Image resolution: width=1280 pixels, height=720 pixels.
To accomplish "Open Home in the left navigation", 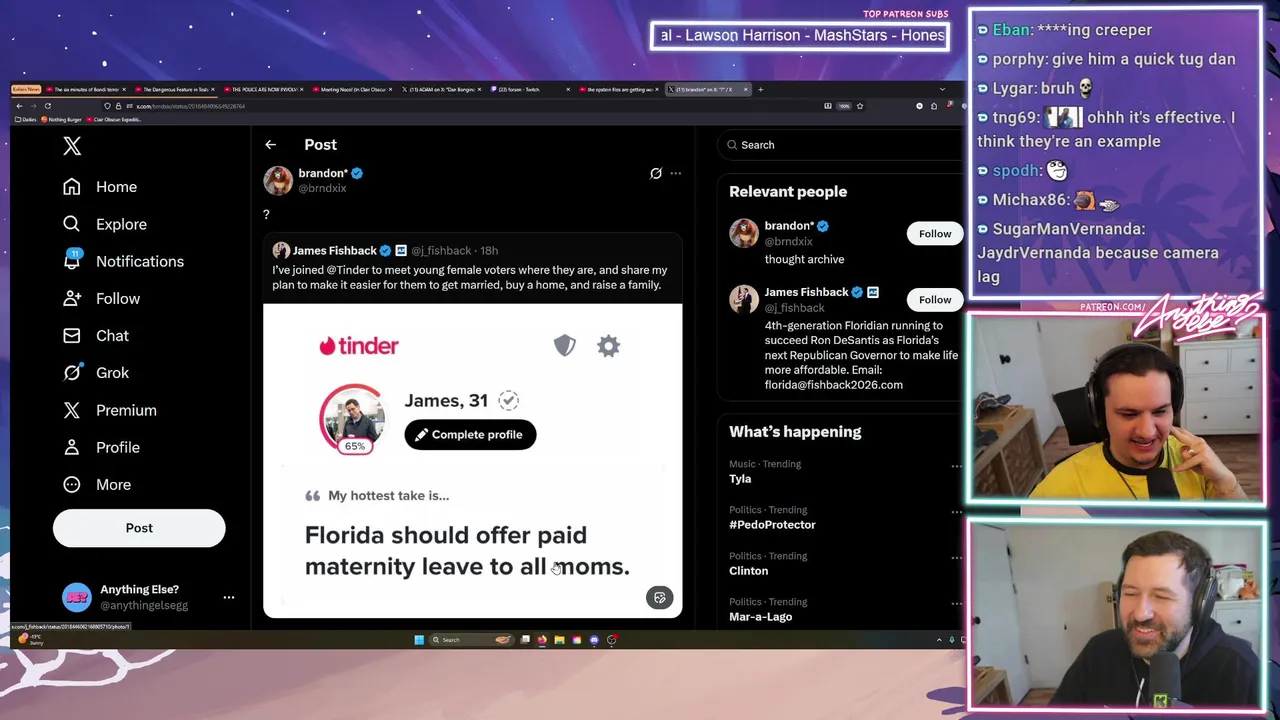I will [100, 187].
